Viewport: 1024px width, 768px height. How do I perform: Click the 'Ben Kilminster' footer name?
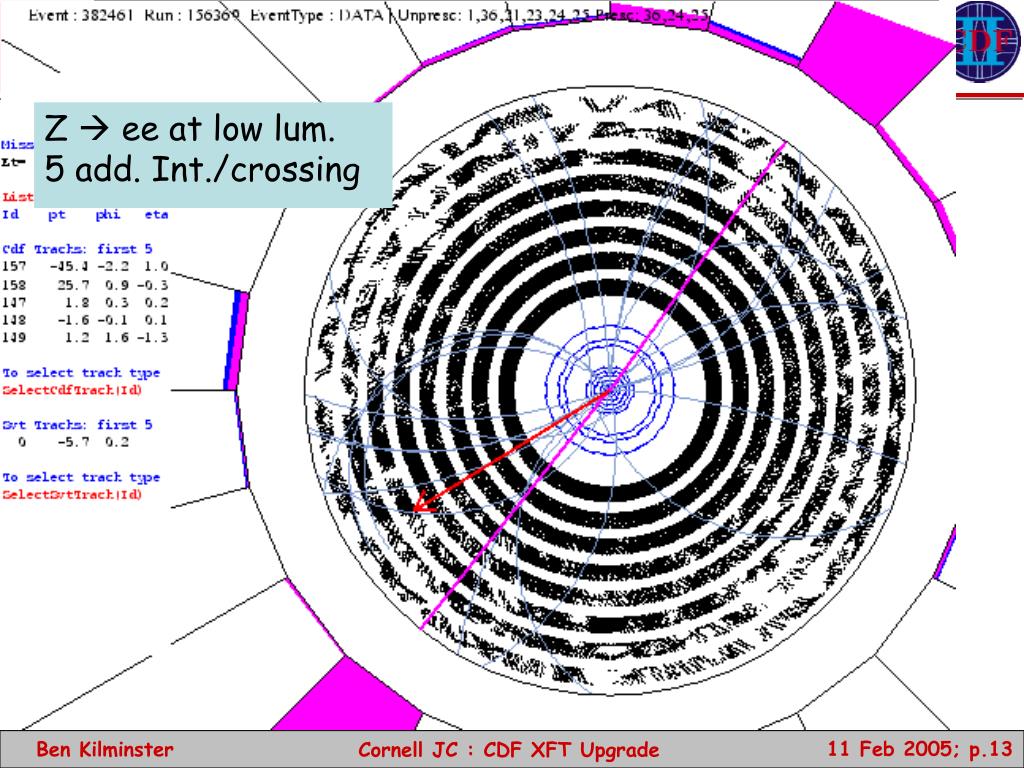click(x=105, y=749)
